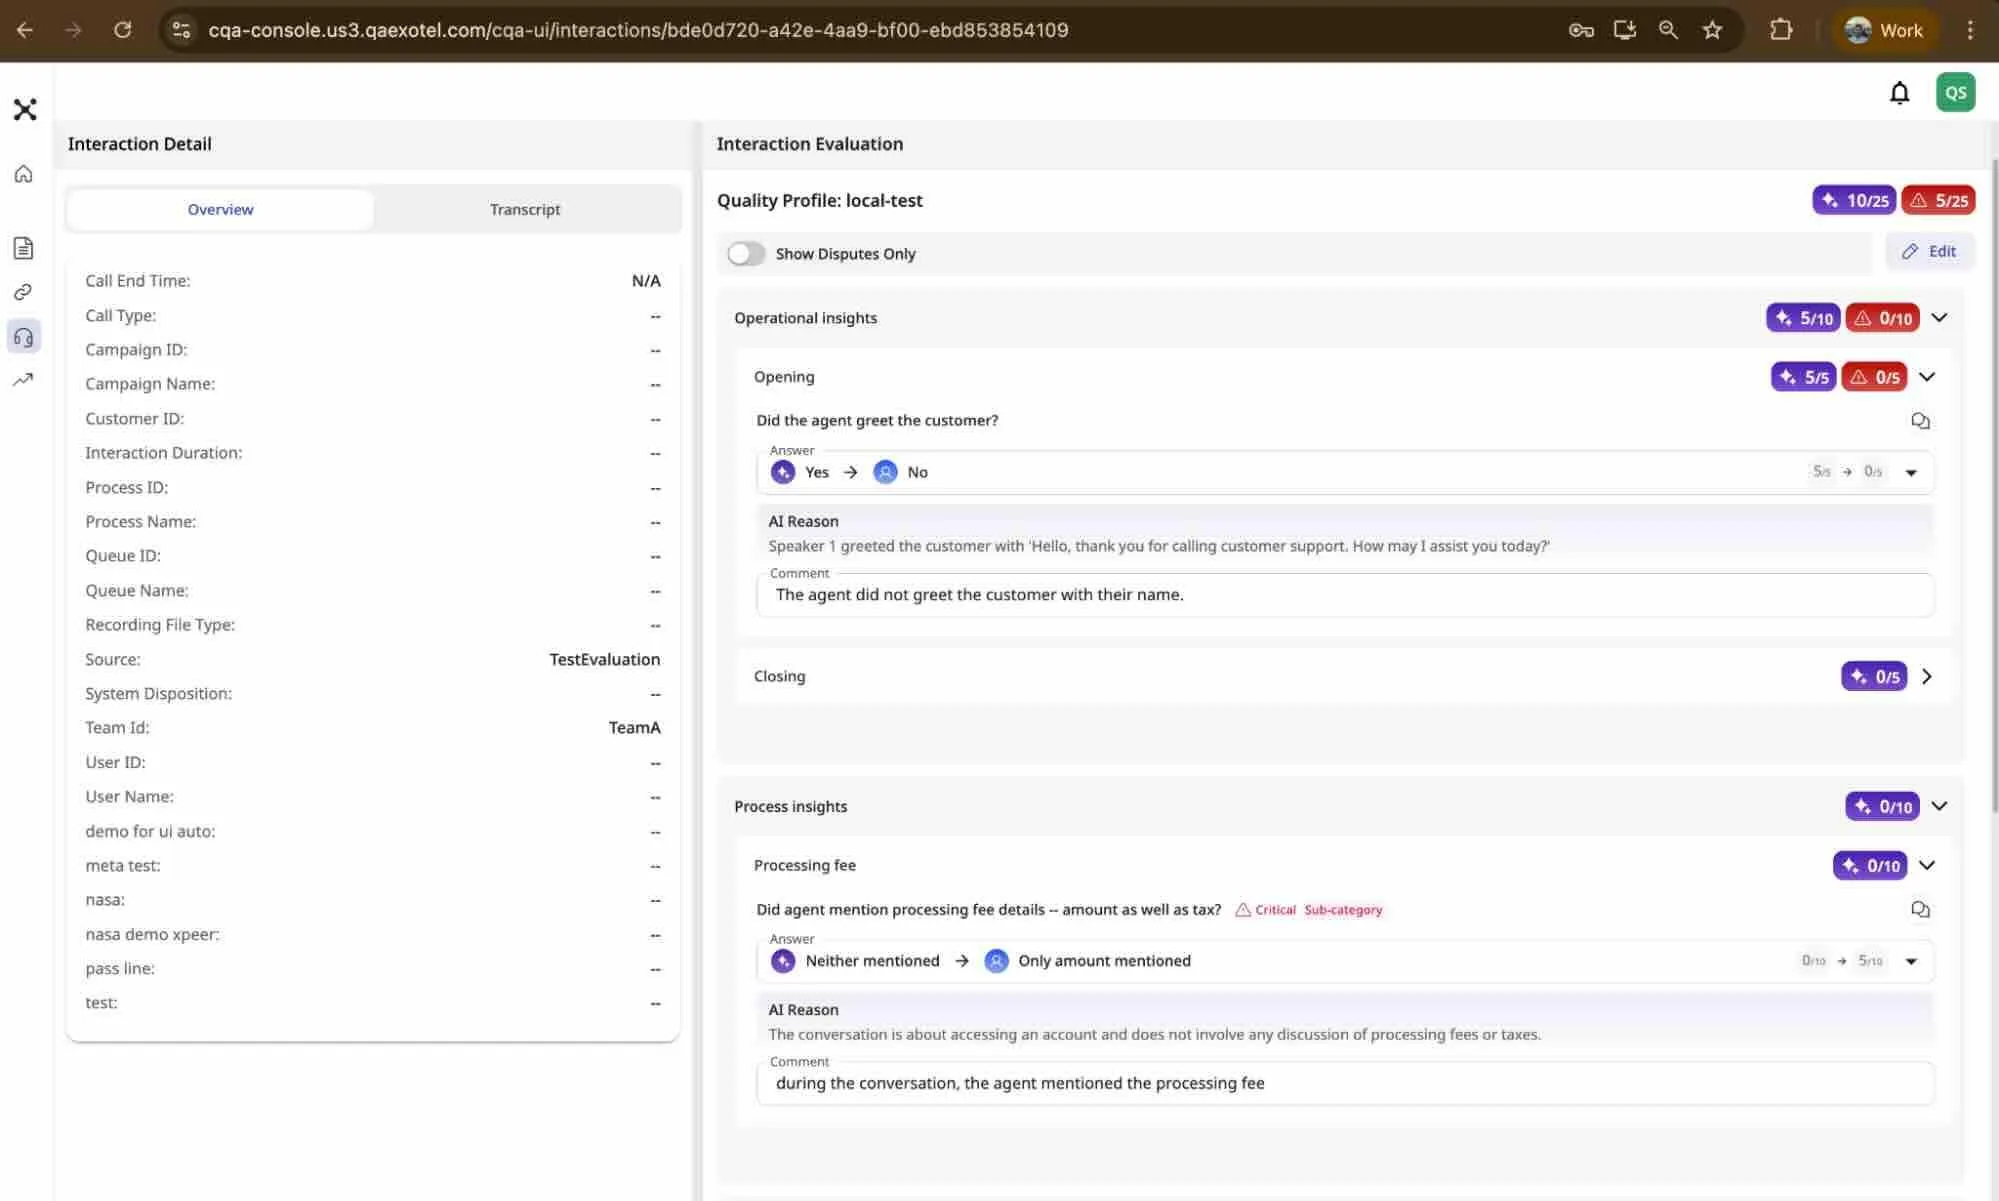Open answer dropdown for Yes to No
1999x1201 pixels.
click(1911, 473)
